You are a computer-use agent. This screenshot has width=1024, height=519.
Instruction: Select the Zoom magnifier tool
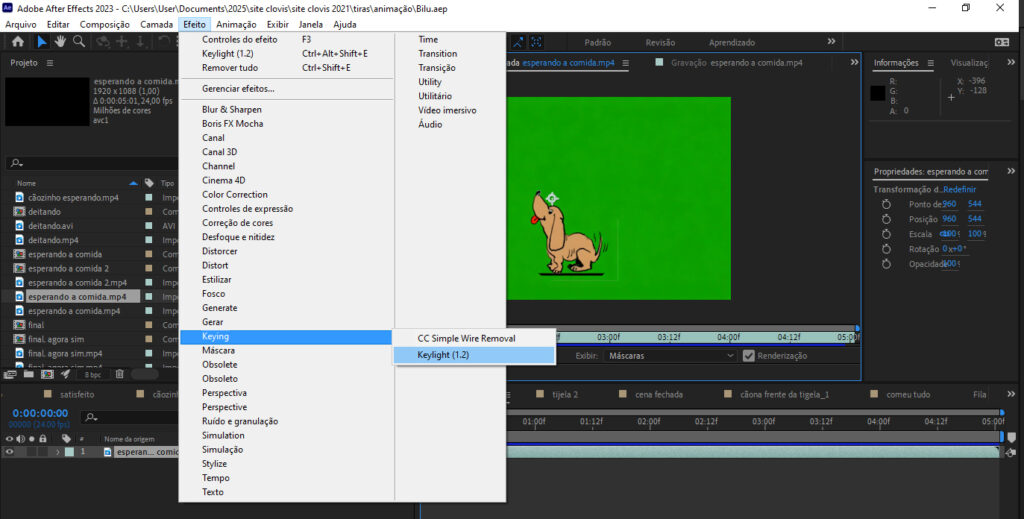point(79,42)
